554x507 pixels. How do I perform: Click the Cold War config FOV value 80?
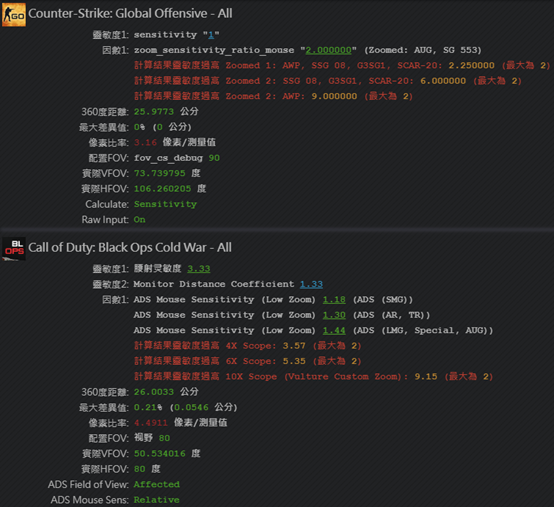tap(164, 438)
